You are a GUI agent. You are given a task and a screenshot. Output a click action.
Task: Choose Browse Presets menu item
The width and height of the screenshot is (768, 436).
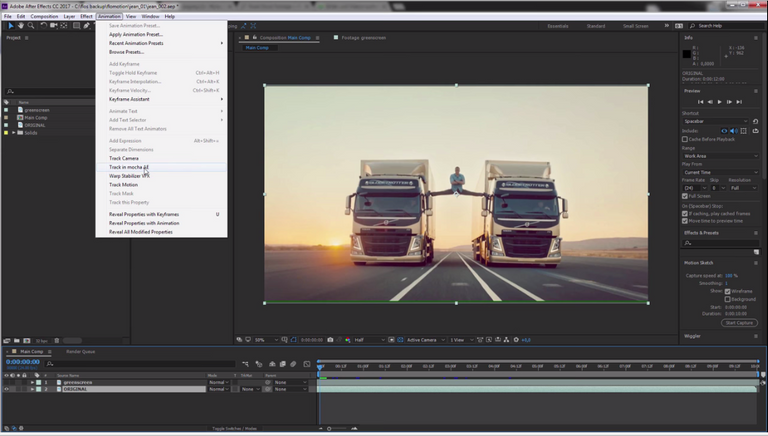coord(126,52)
